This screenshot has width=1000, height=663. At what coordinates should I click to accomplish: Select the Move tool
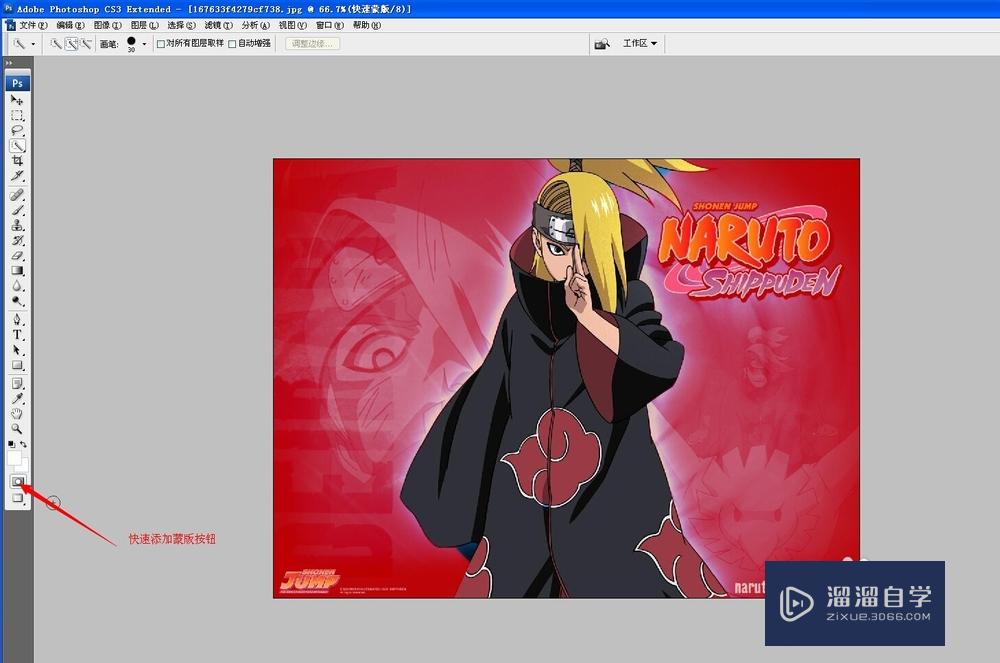click(17, 99)
